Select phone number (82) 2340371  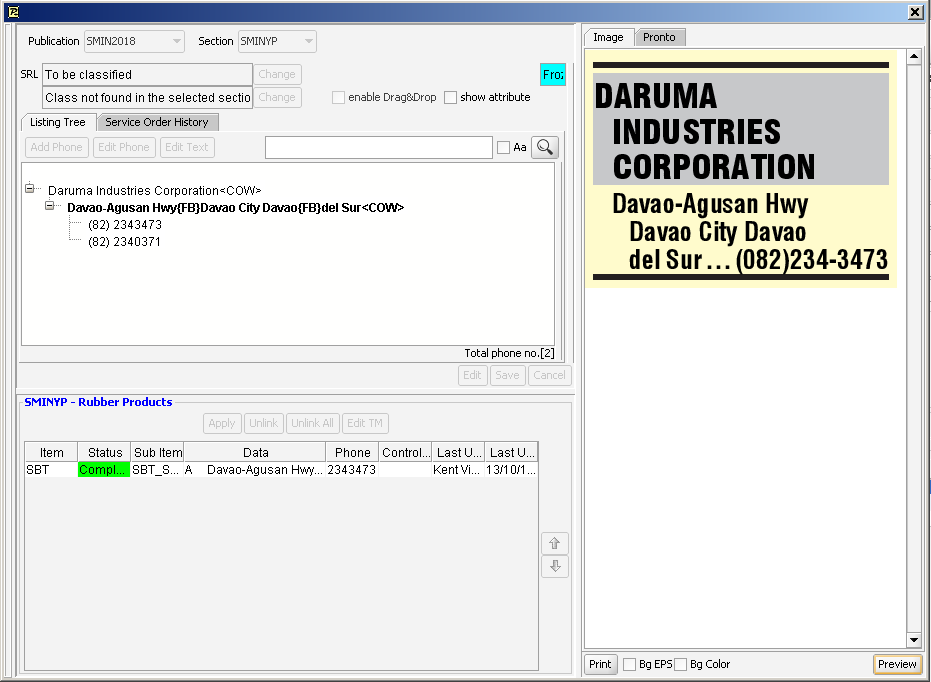click(125, 242)
